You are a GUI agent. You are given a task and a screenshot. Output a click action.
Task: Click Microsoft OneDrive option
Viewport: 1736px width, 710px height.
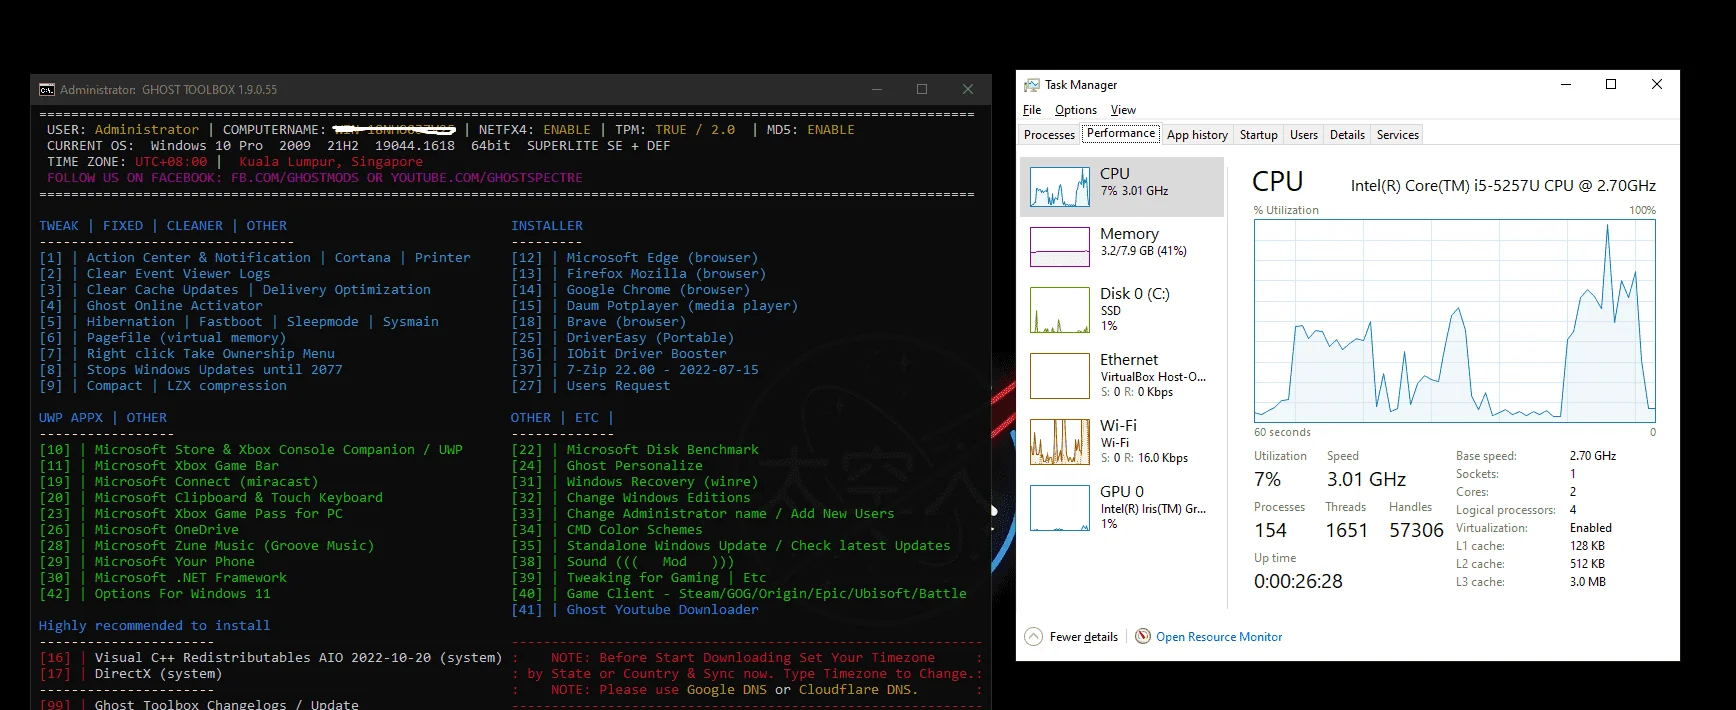coord(139,529)
